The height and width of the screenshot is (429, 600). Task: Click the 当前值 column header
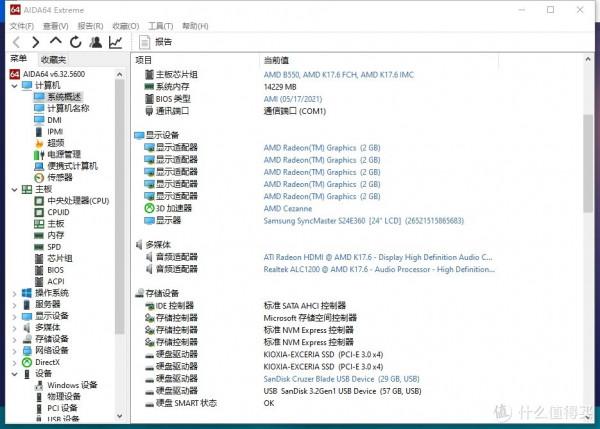tap(276, 60)
